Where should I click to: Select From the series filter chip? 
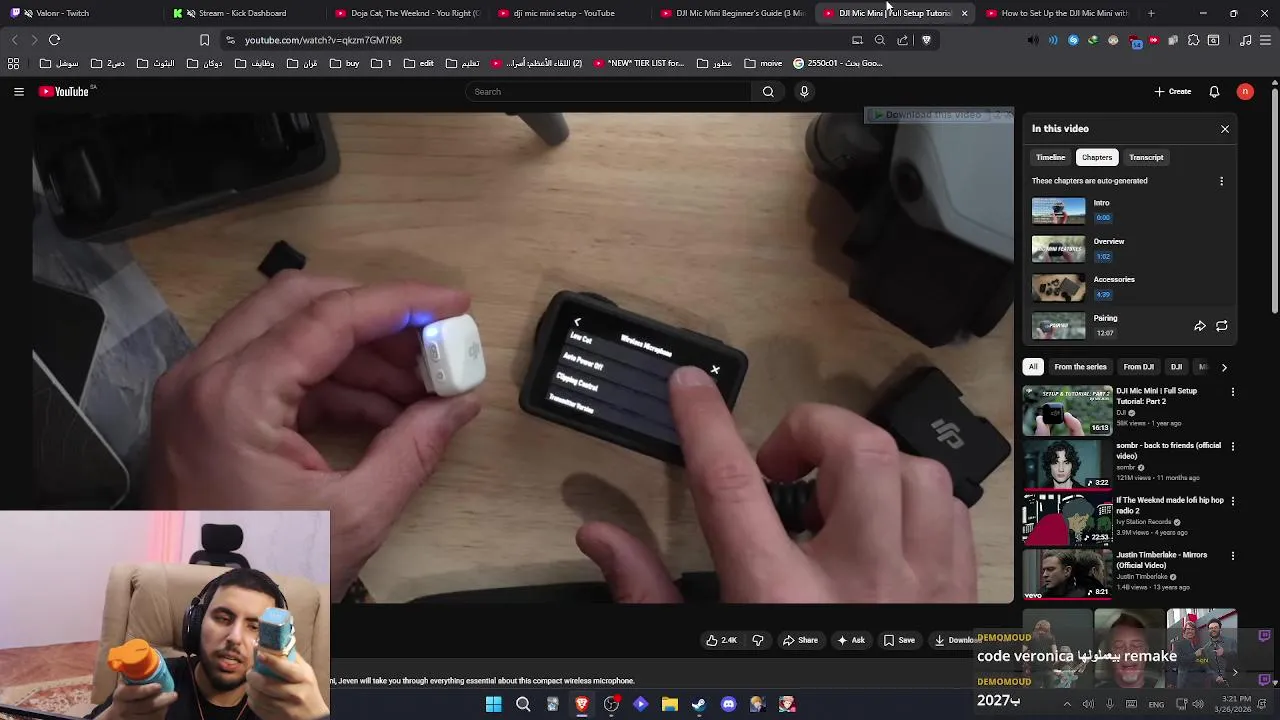click(x=1080, y=367)
